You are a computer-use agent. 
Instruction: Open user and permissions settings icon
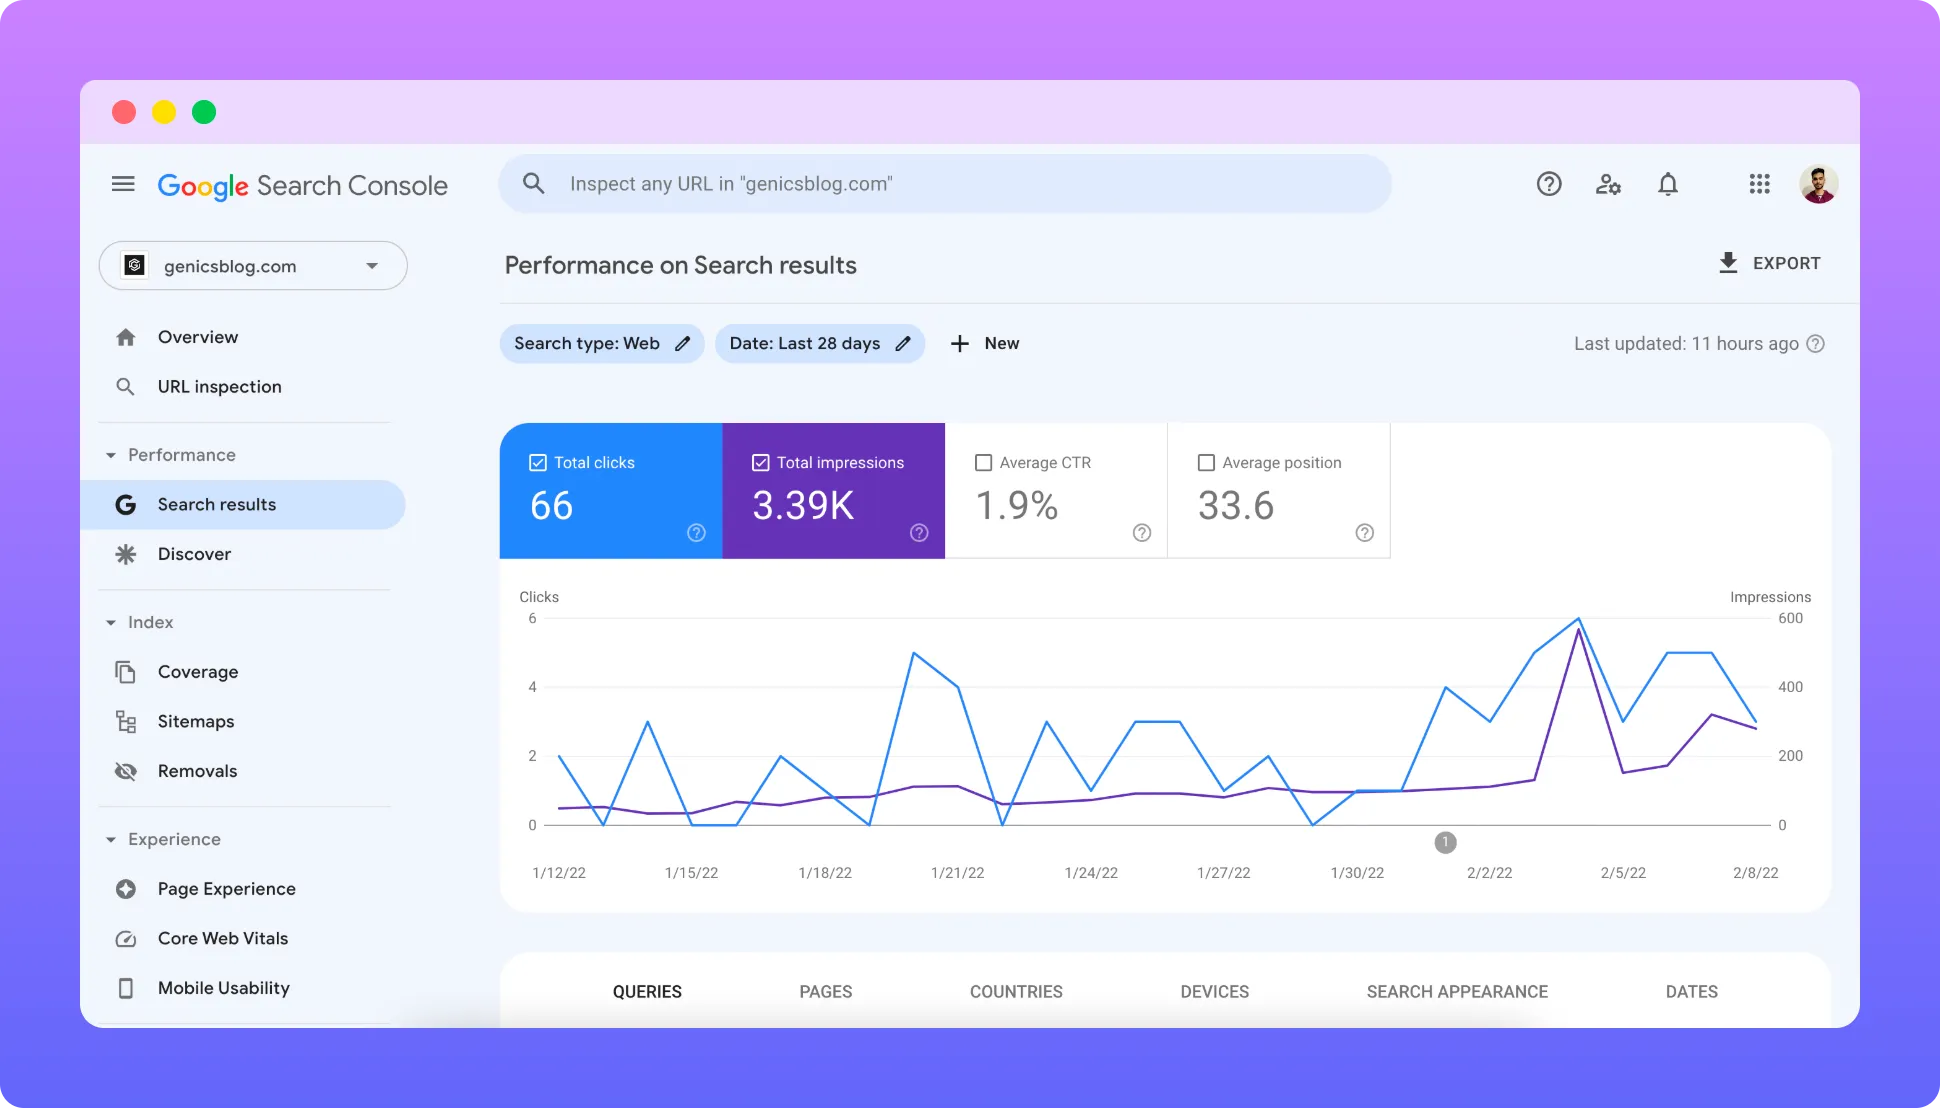click(x=1608, y=184)
